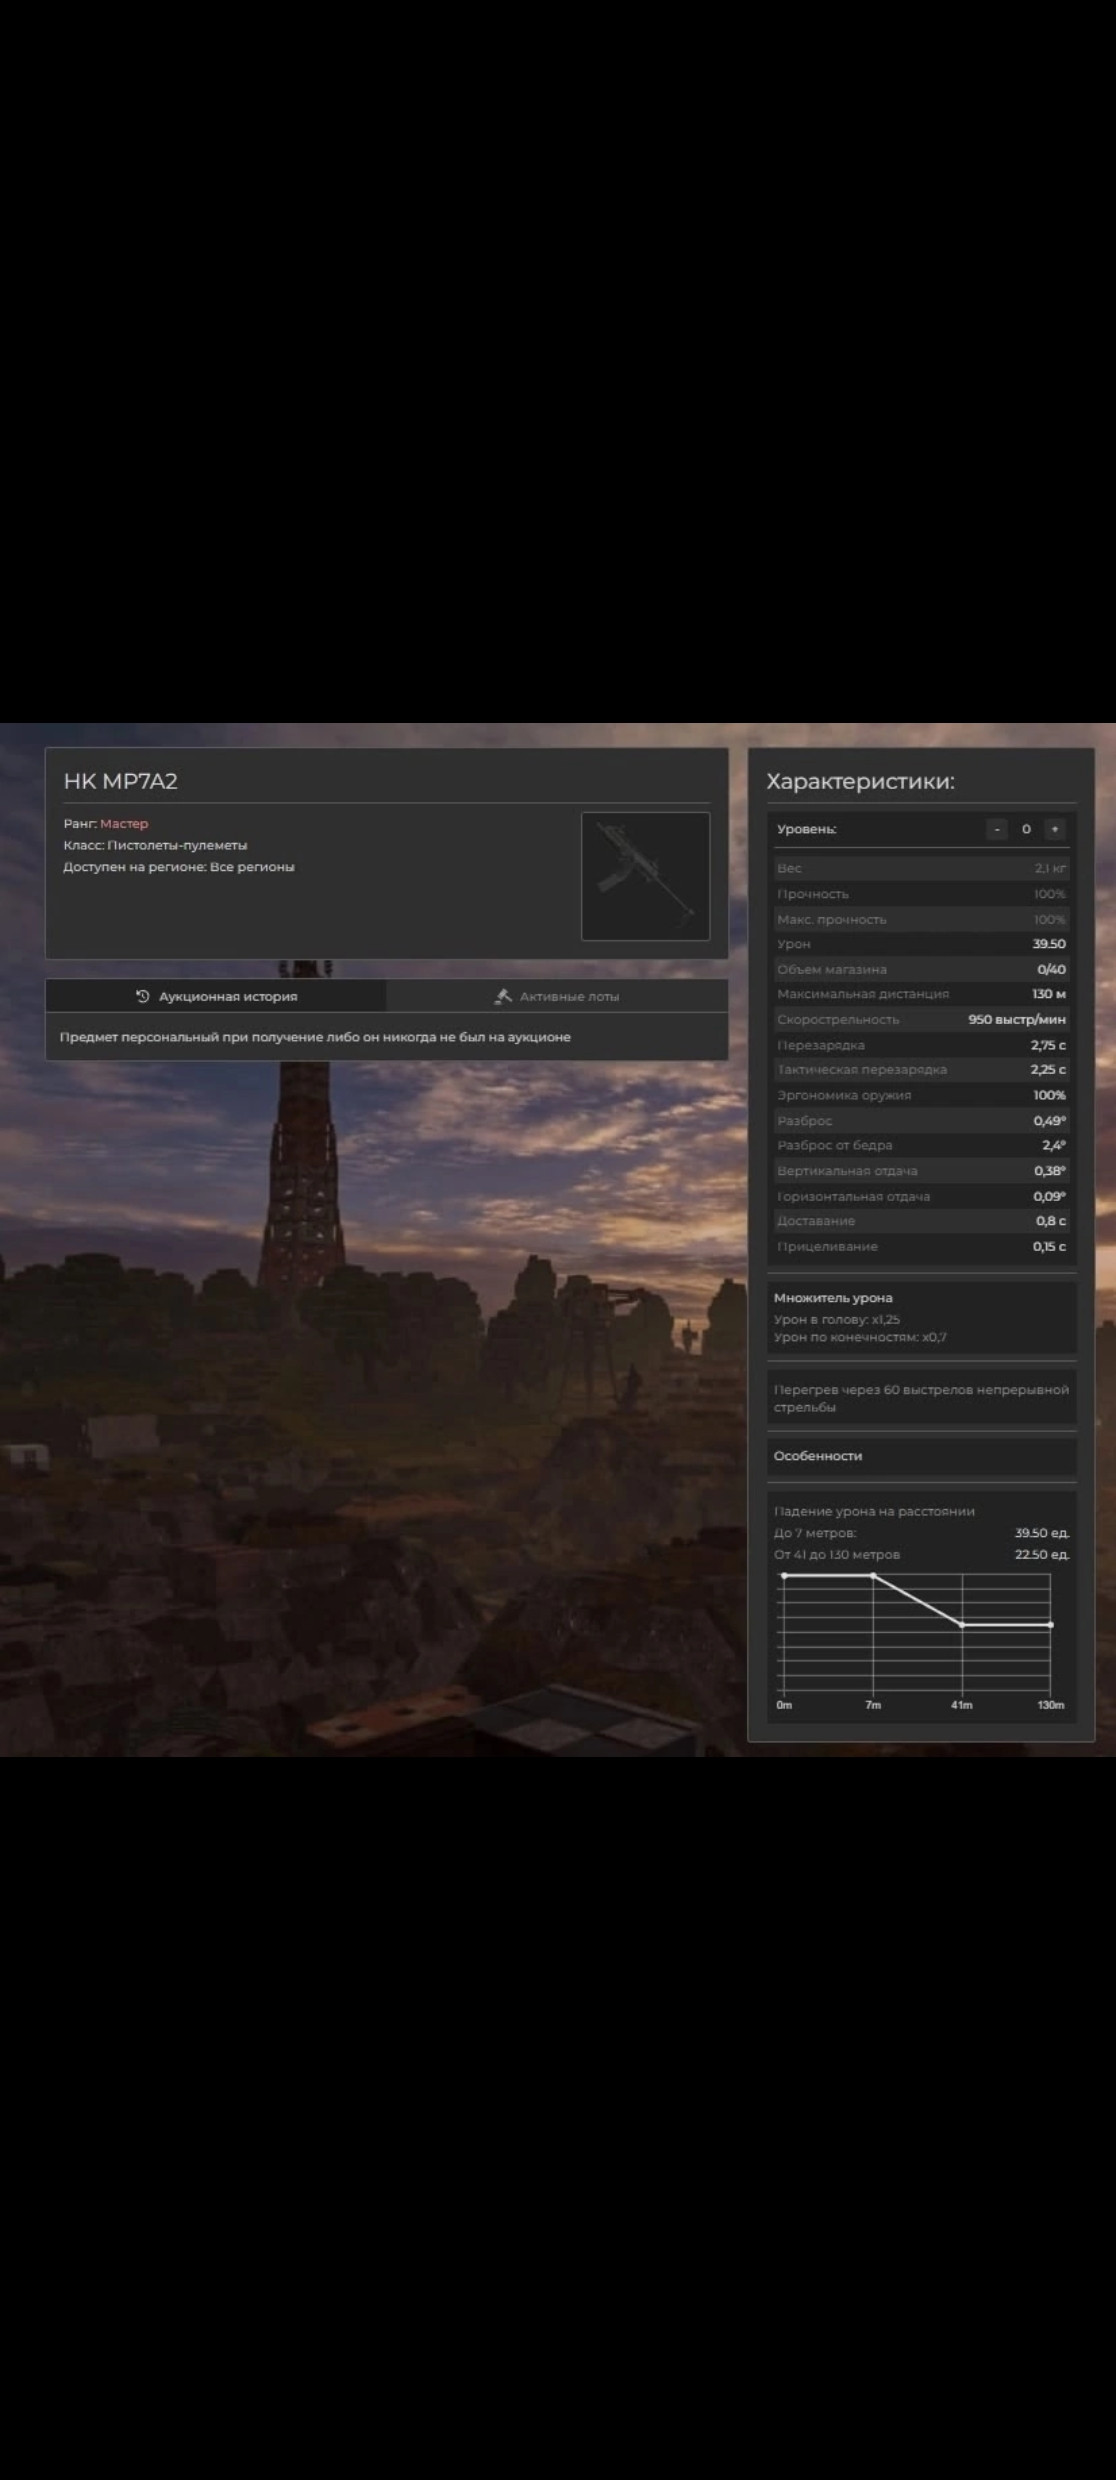Select the Макс. прочность stat row
This screenshot has width=1116, height=2480.
pyautogui.click(x=921, y=919)
